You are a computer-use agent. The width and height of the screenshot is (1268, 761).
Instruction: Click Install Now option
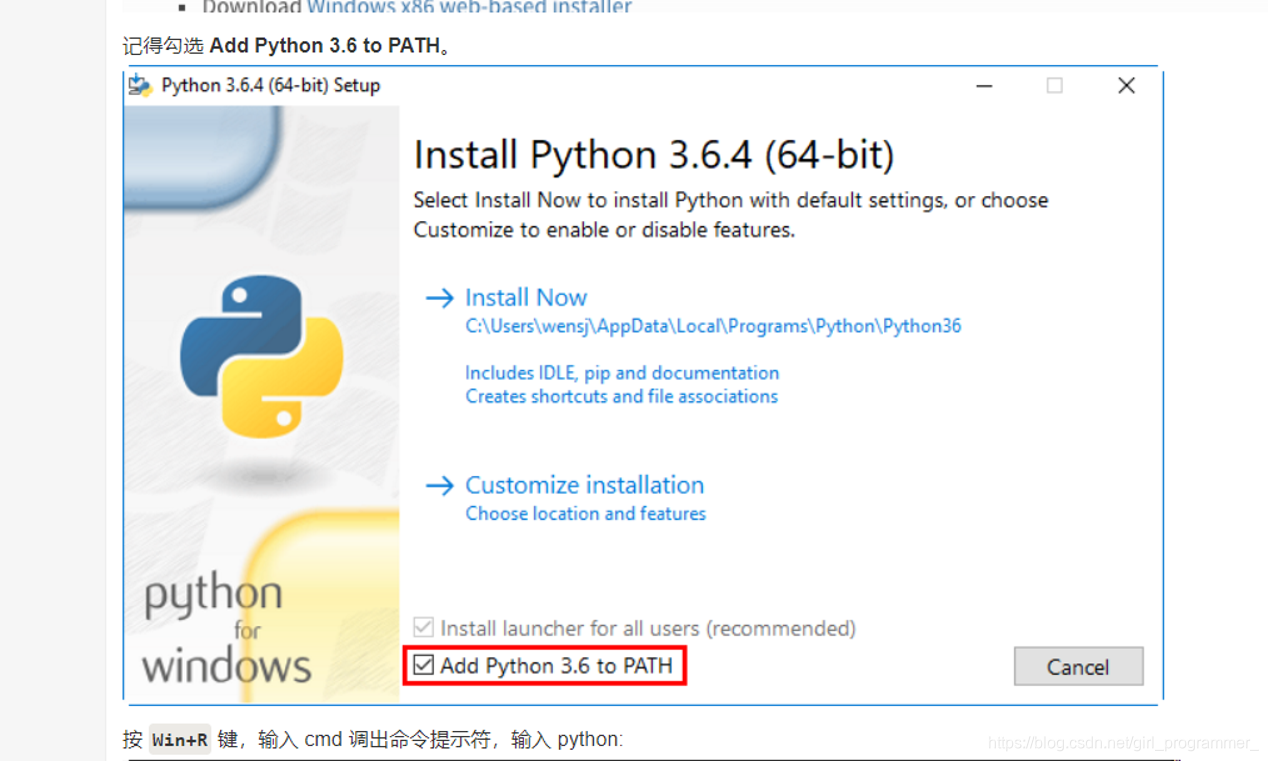coord(526,297)
